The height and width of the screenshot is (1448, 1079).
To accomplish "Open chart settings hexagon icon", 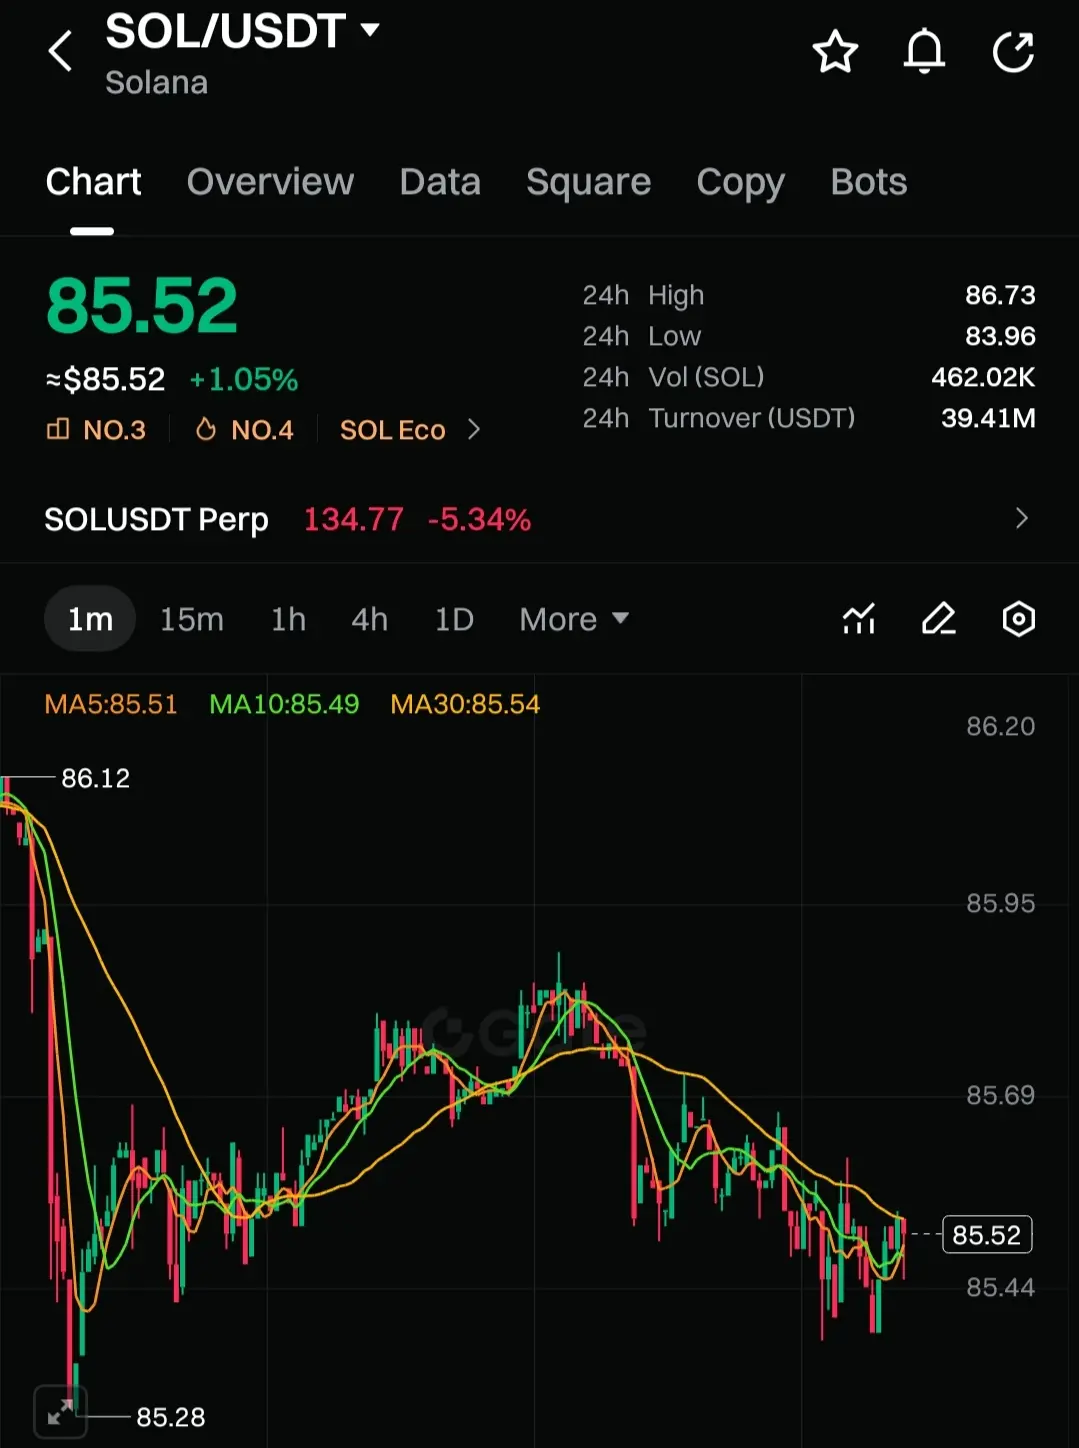I will [1018, 619].
